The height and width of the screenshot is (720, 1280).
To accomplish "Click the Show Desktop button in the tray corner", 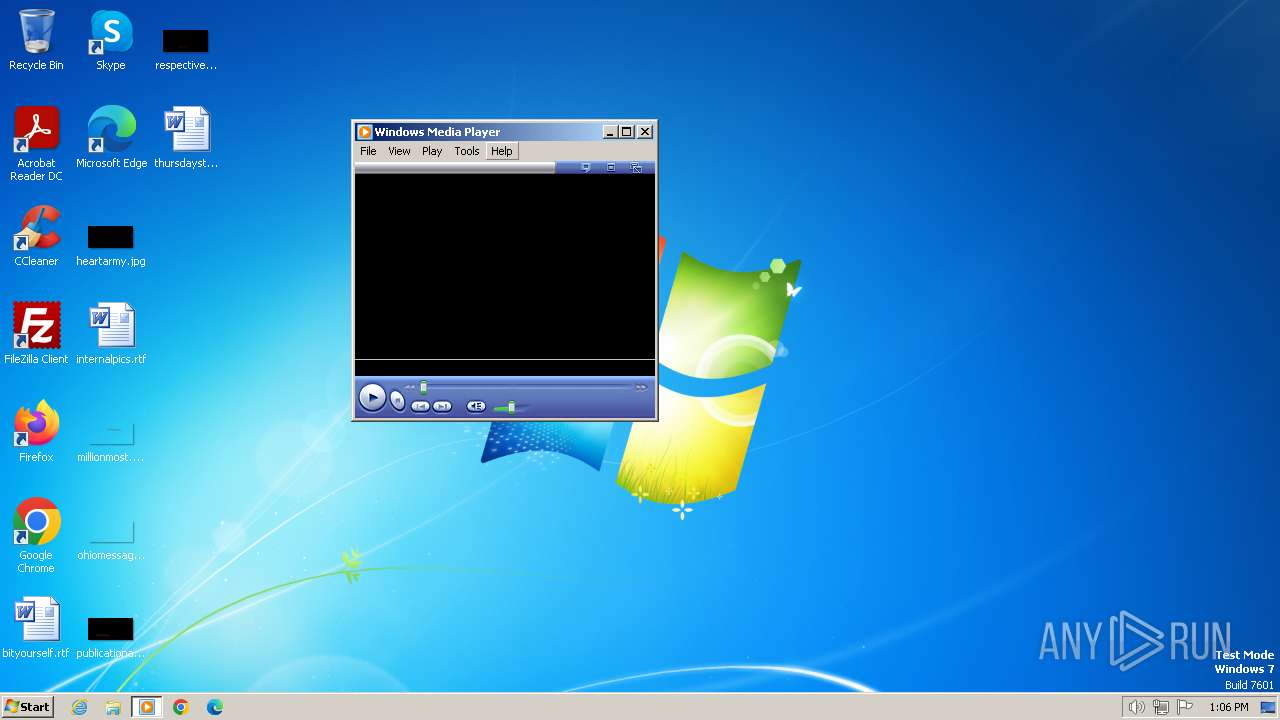I will (x=1268, y=707).
